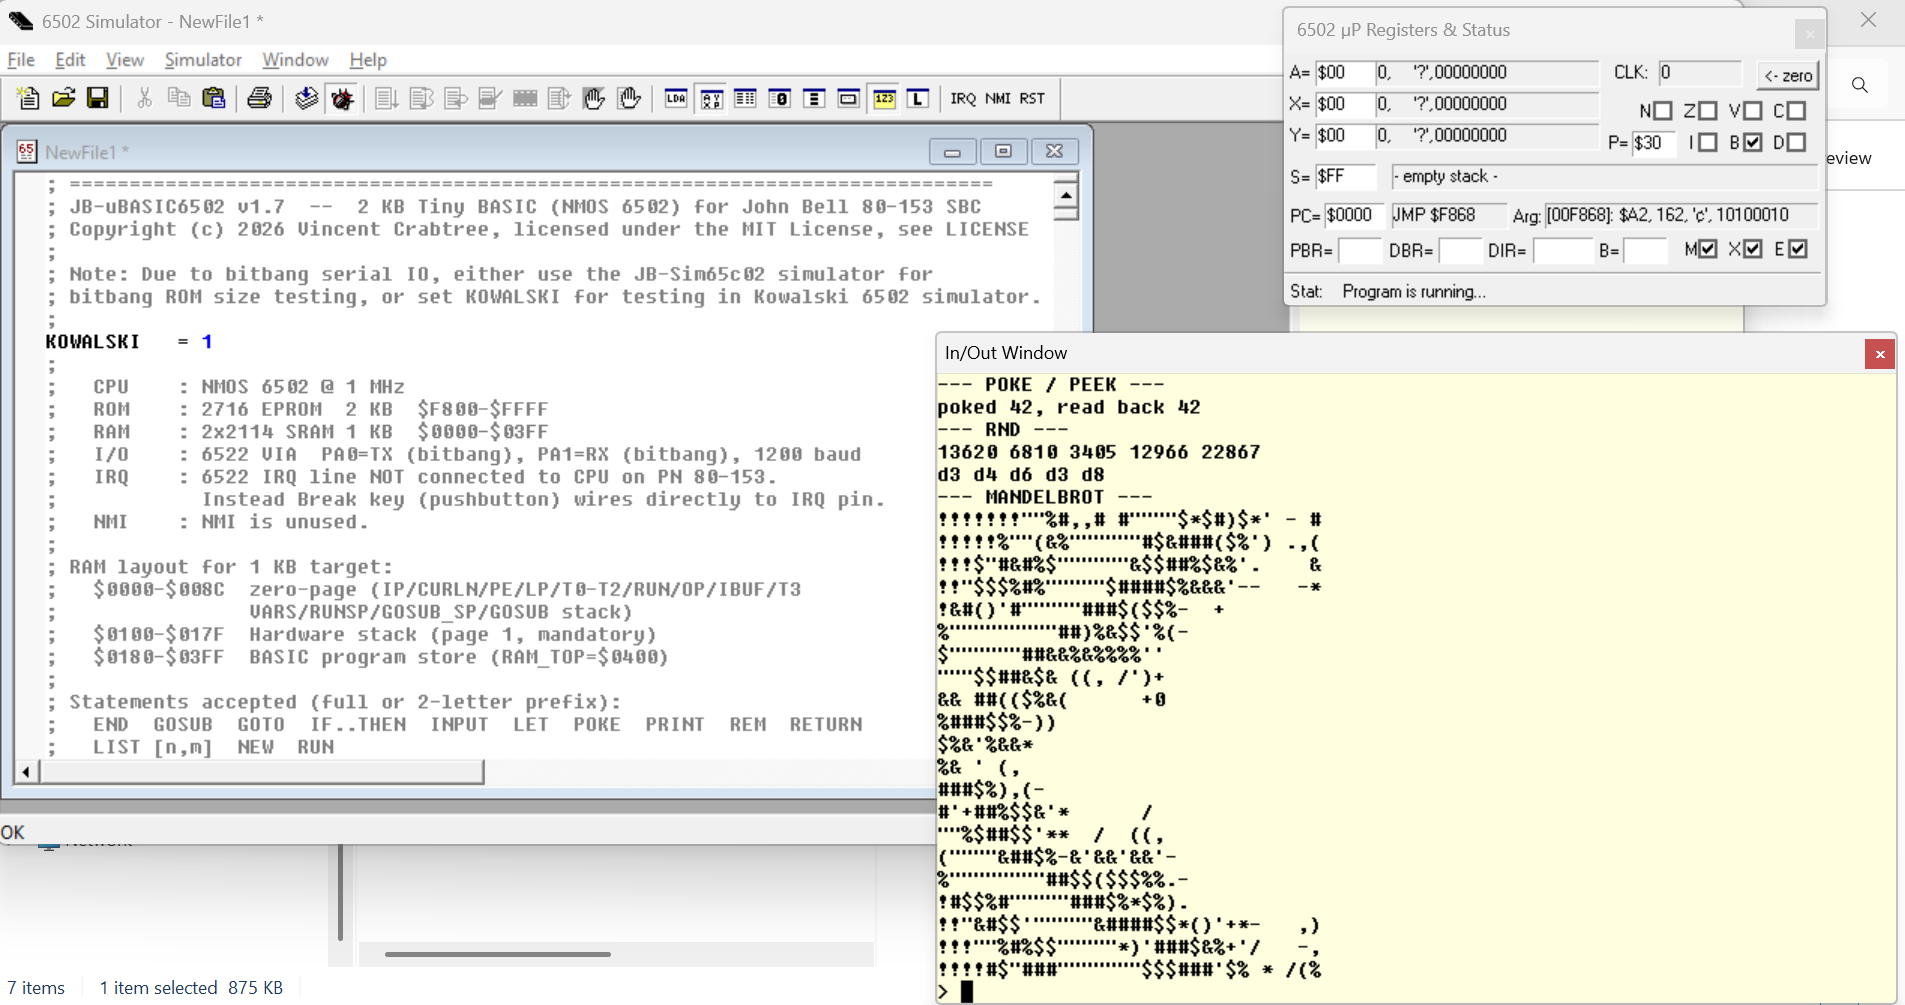Click 'KOWALSKI = 1' line in editor
The image size is (1905, 1005).
click(x=128, y=342)
